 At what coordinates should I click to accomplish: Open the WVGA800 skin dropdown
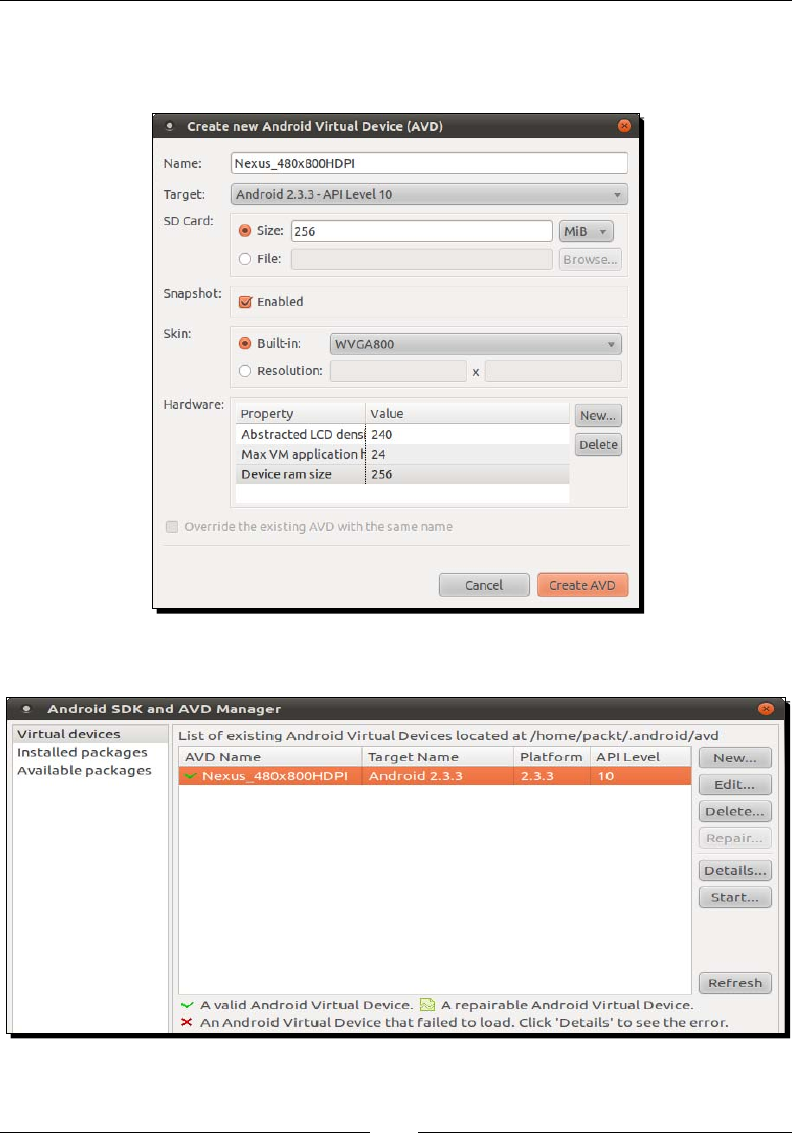[475, 344]
